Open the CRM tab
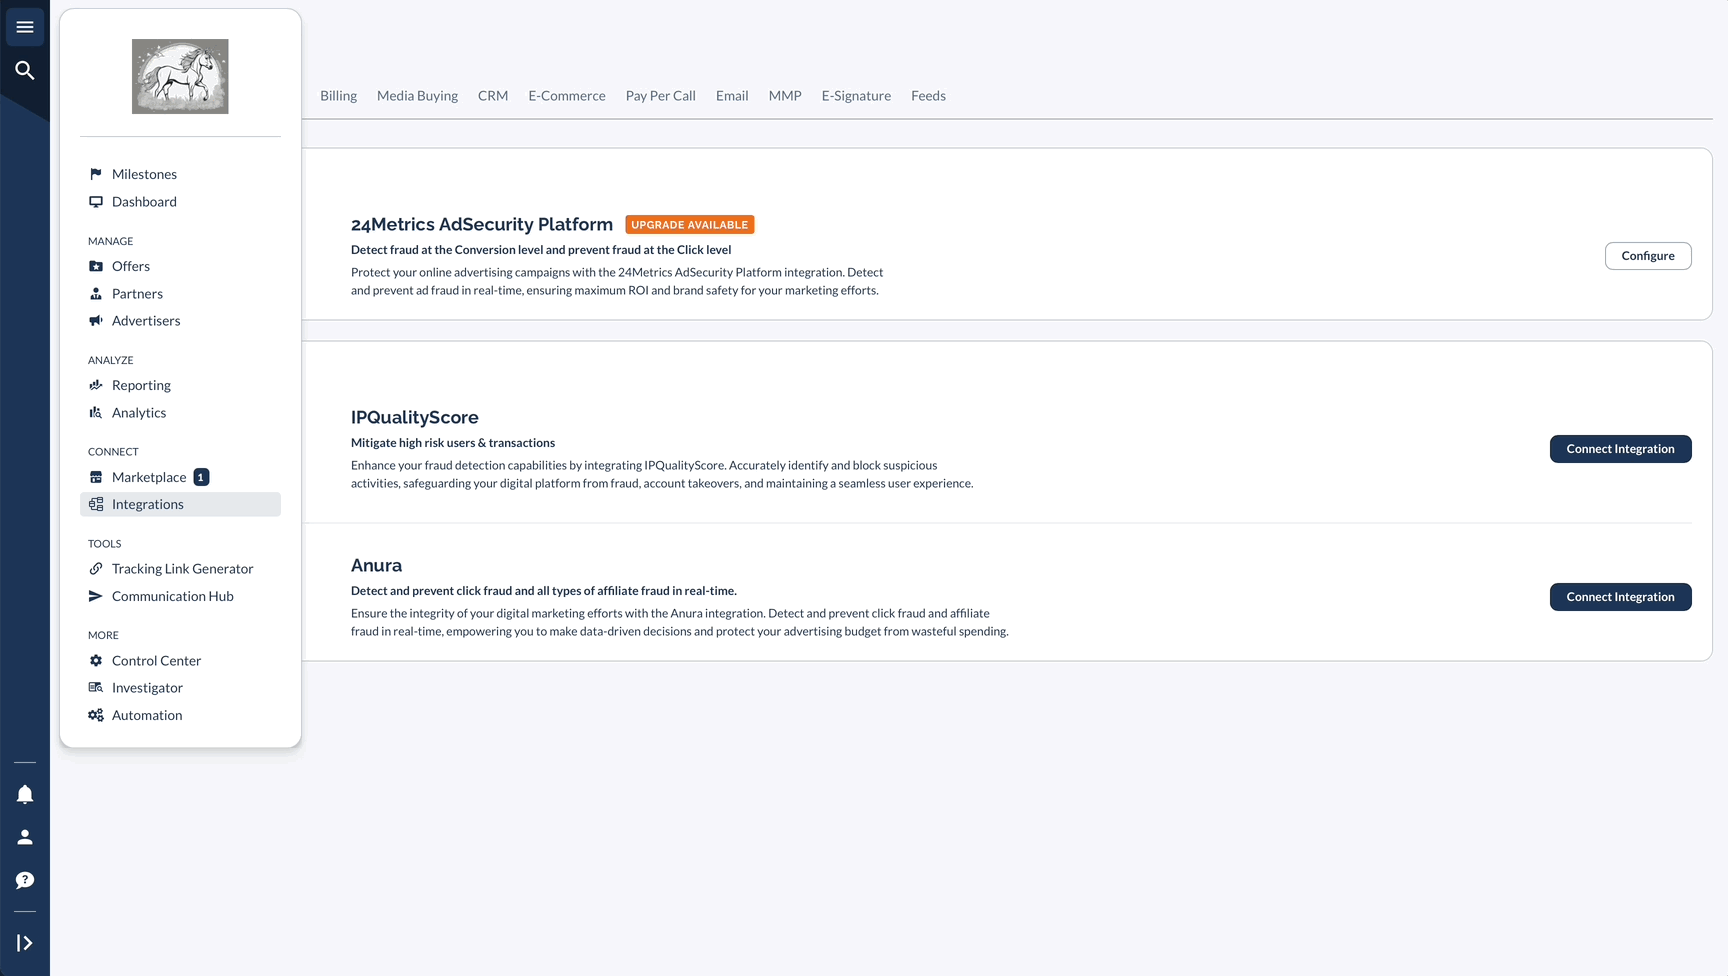 [x=493, y=96]
